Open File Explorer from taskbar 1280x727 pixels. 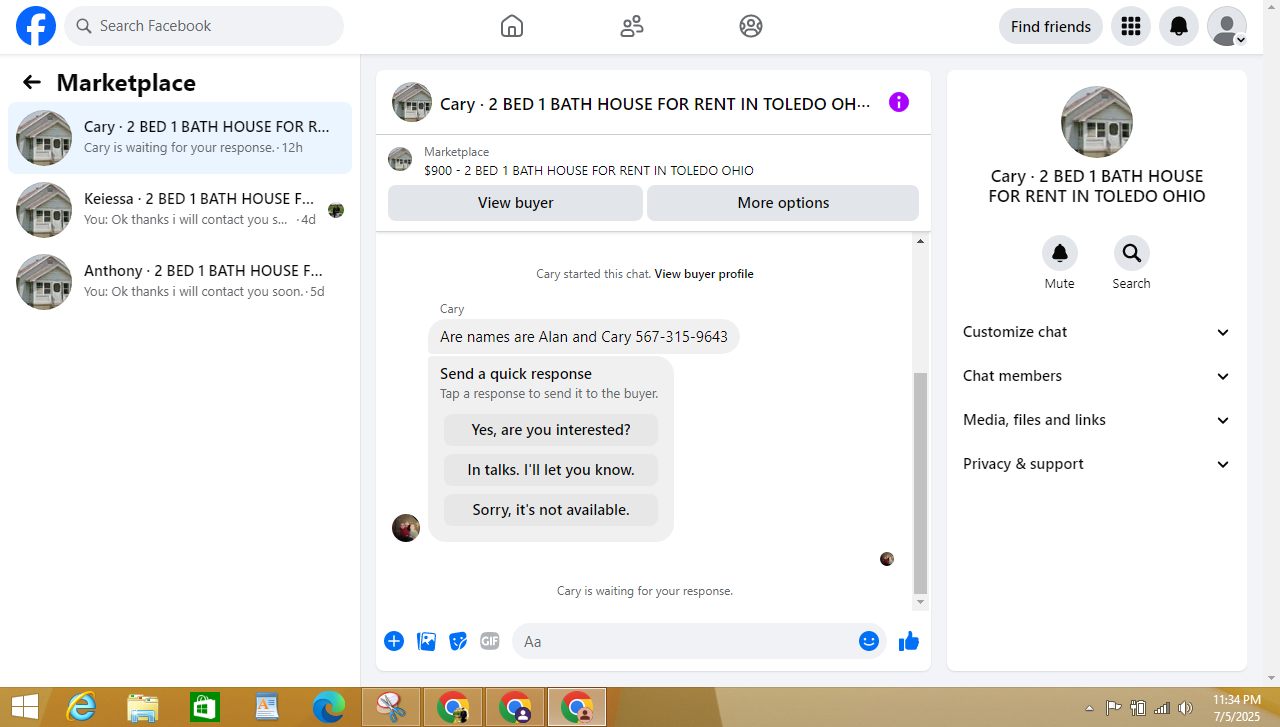143,708
